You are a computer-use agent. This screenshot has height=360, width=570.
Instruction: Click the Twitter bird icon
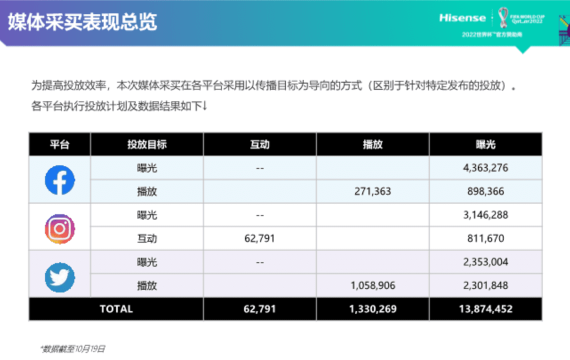60,277
